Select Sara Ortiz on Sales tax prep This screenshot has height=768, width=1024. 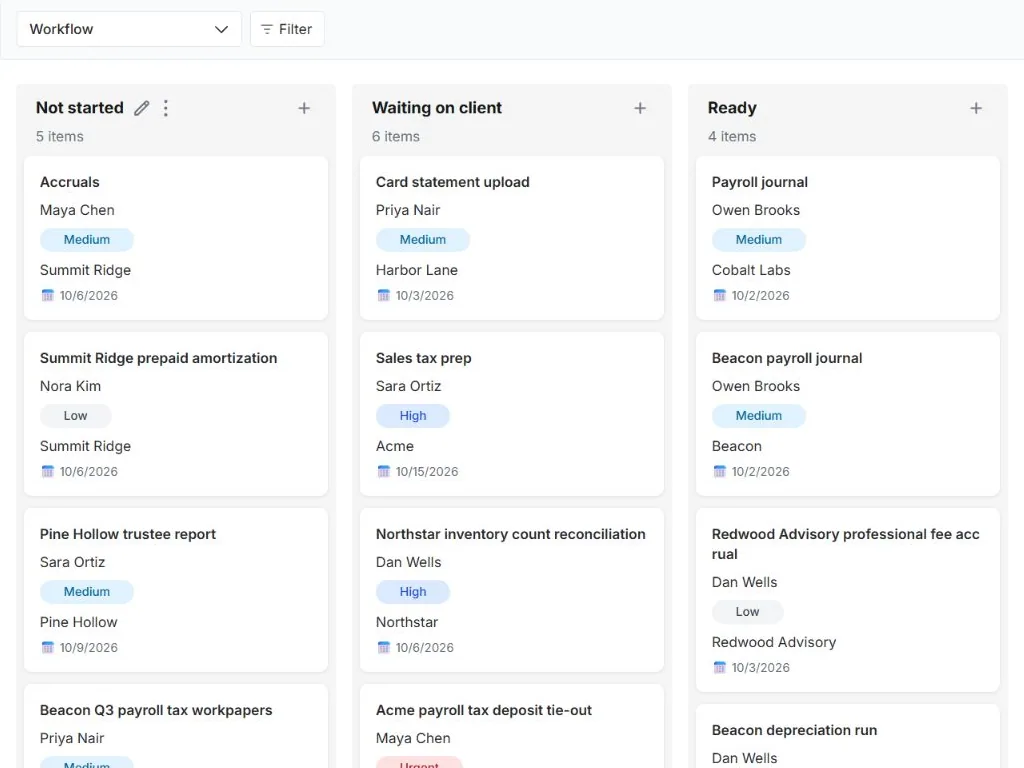pyautogui.click(x=408, y=386)
